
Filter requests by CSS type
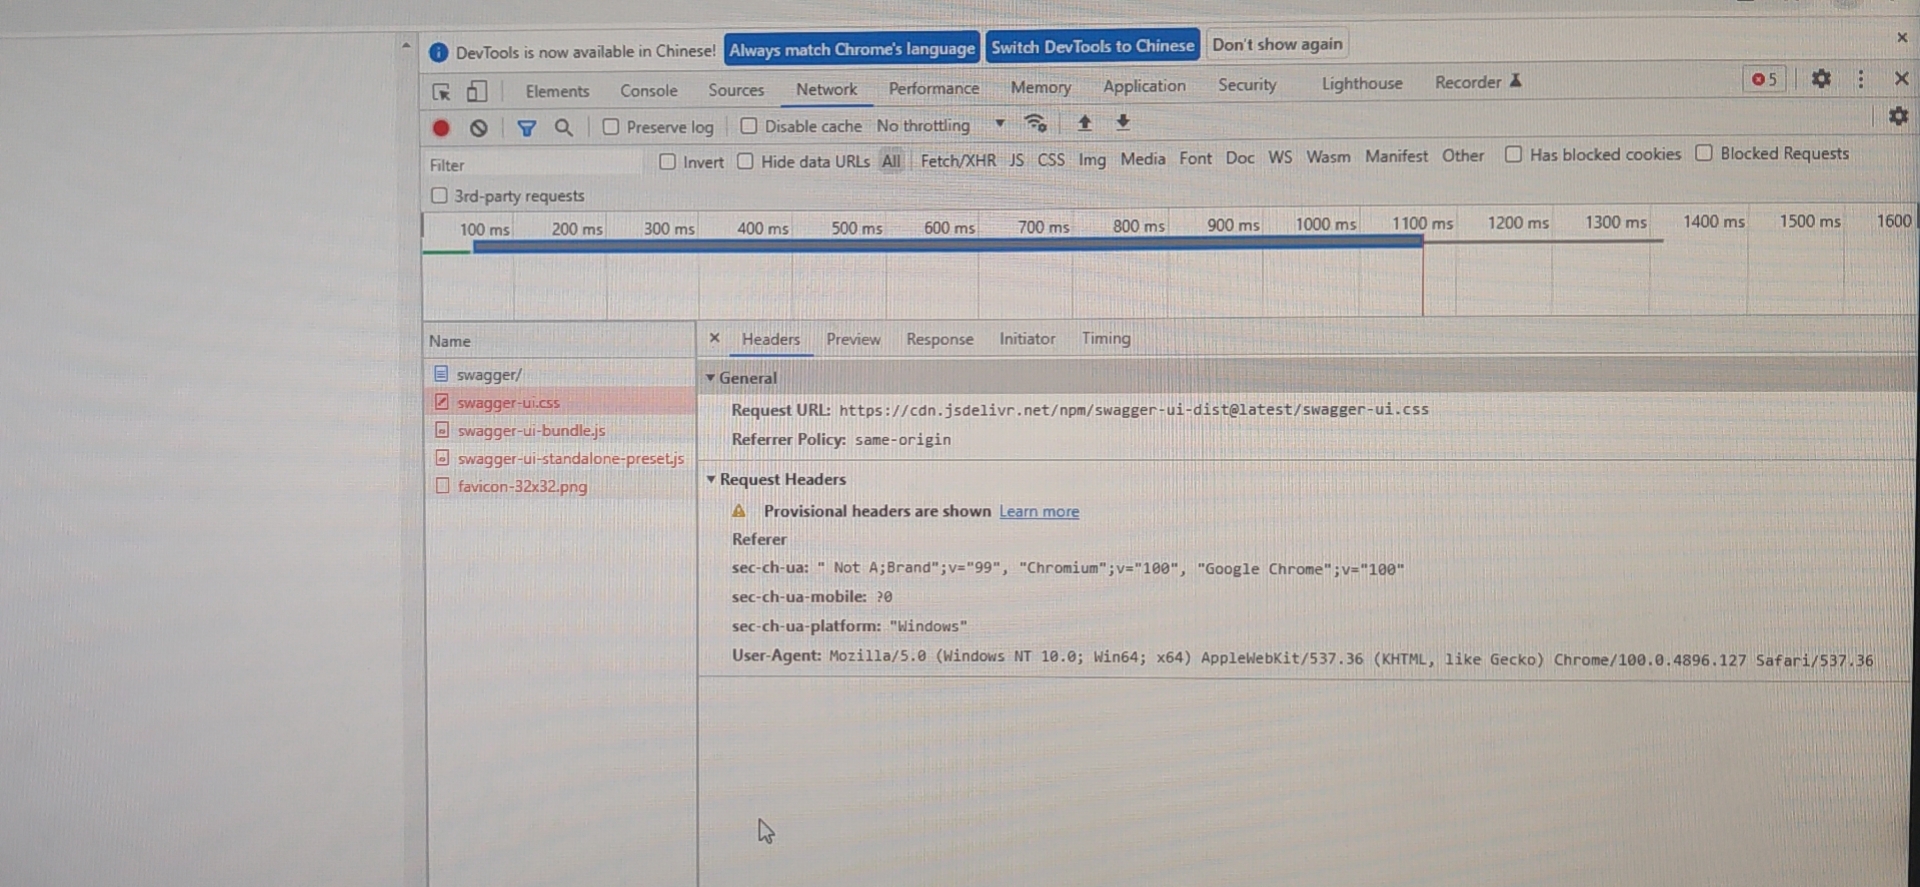1051,159
